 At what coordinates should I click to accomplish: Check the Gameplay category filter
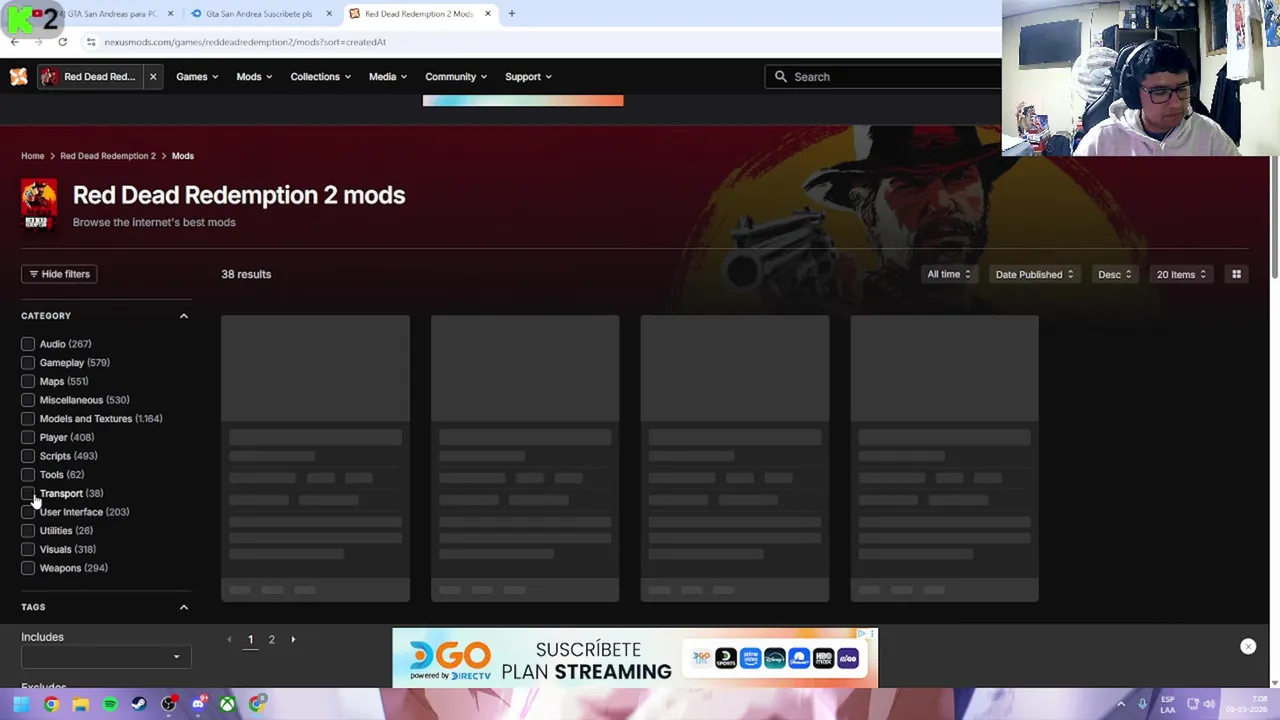[x=28, y=363]
